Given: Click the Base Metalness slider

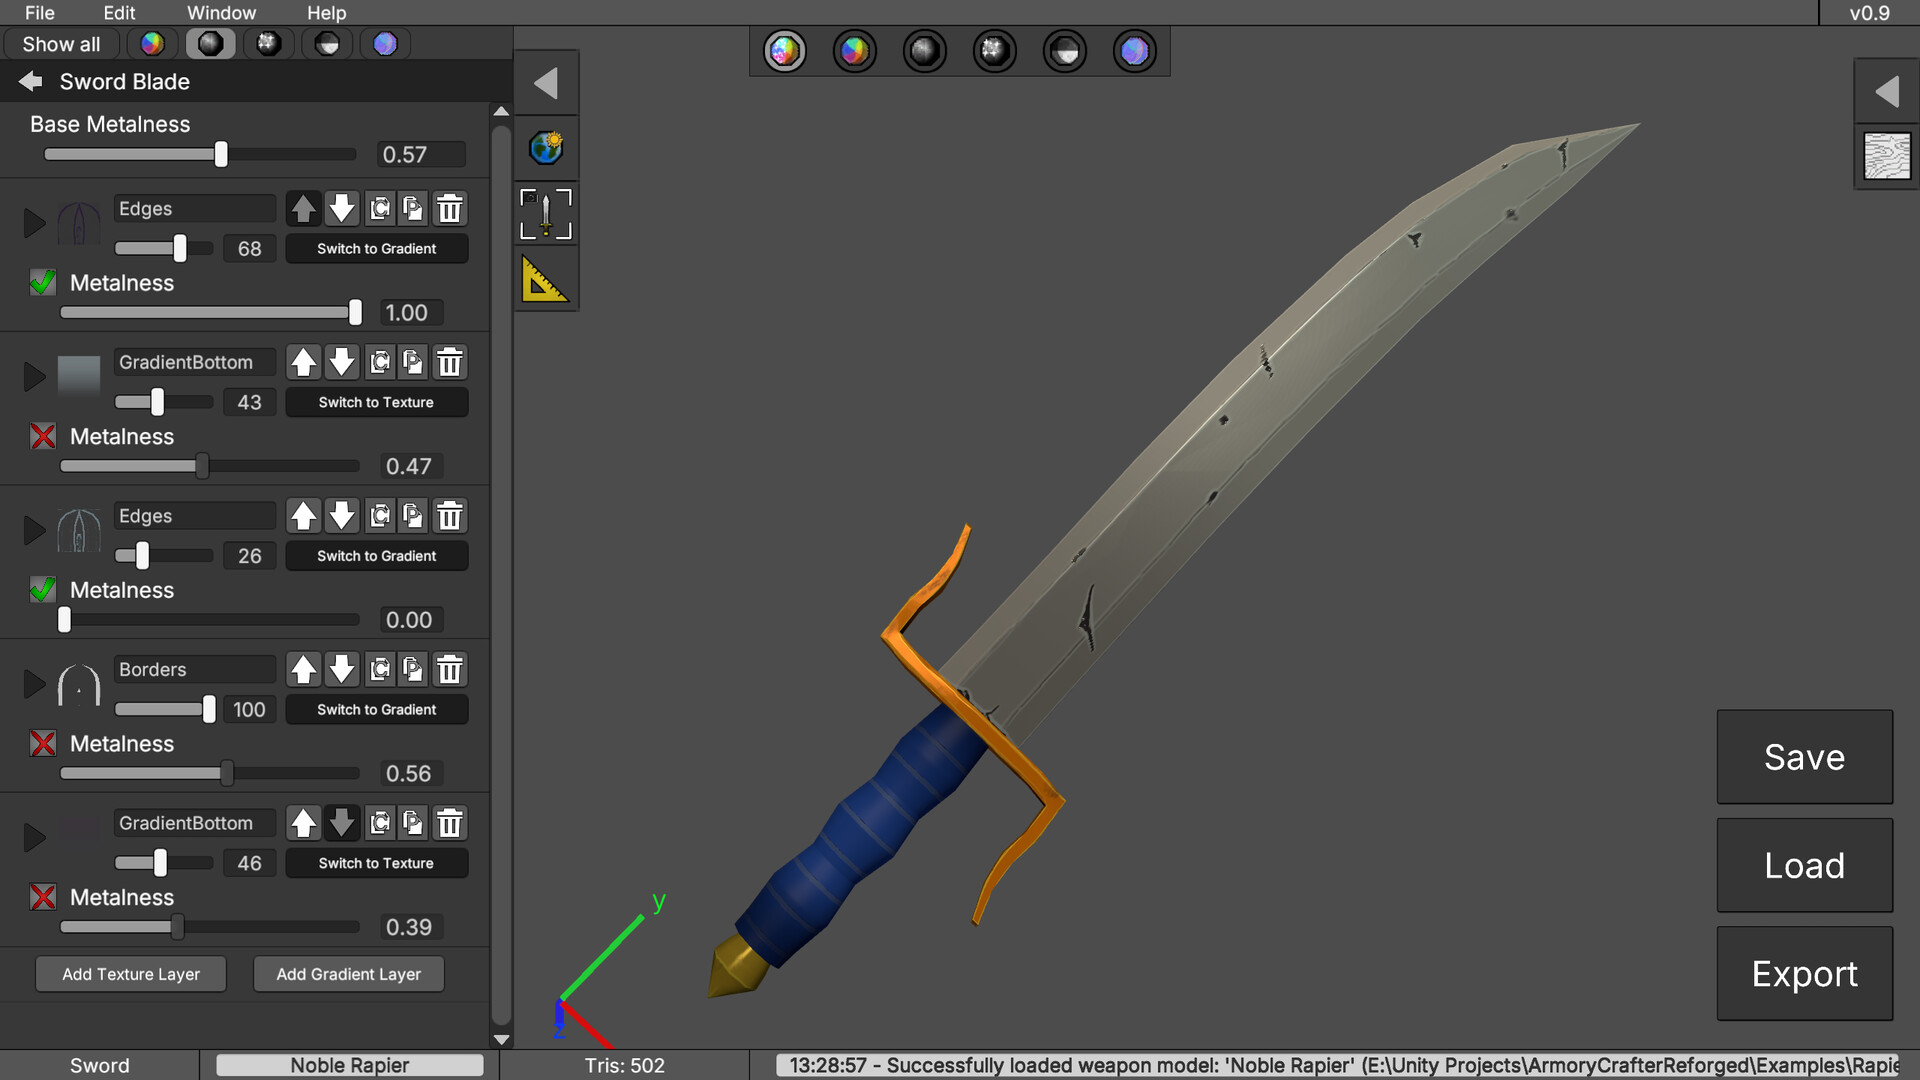Looking at the screenshot, I should click(221, 155).
